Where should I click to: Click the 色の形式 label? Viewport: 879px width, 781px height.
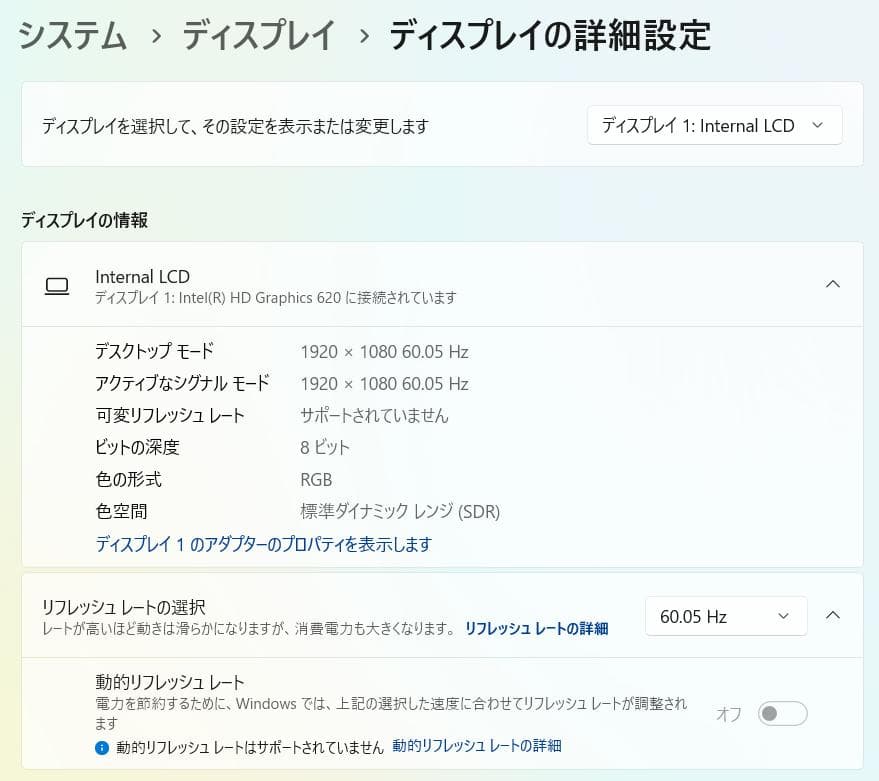tap(128, 479)
